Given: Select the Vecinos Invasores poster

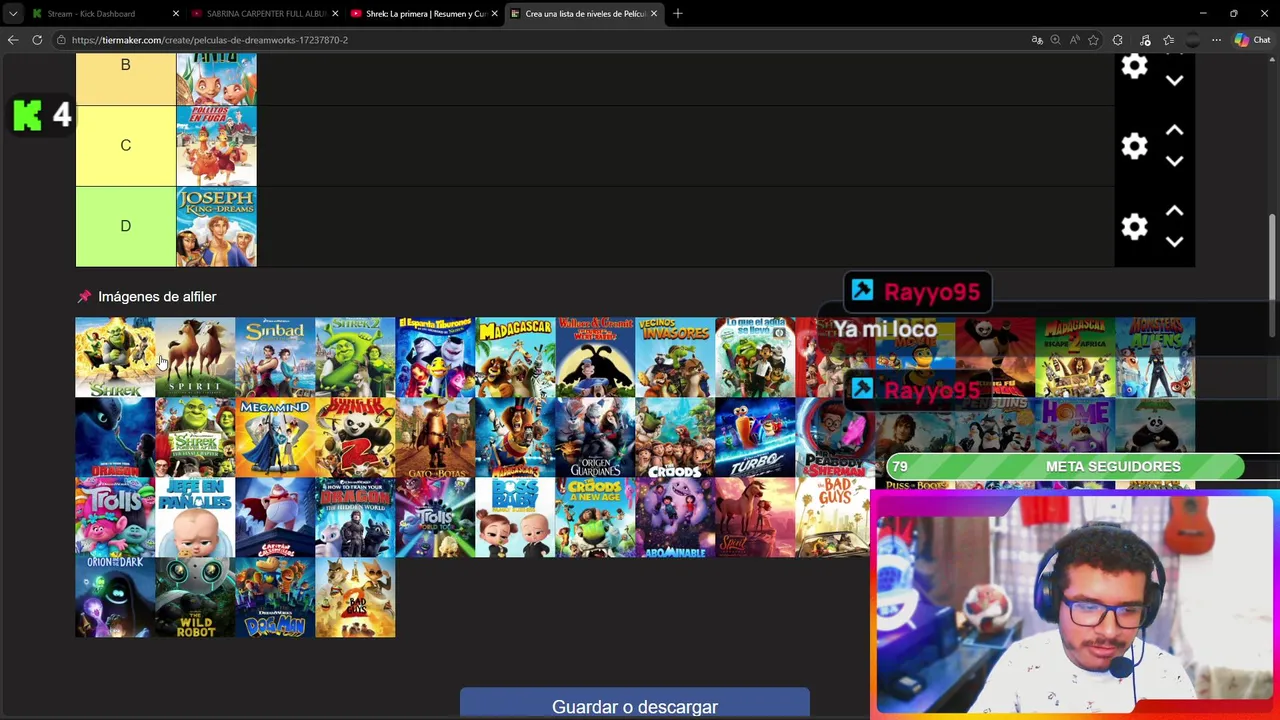Looking at the screenshot, I should 675,357.
